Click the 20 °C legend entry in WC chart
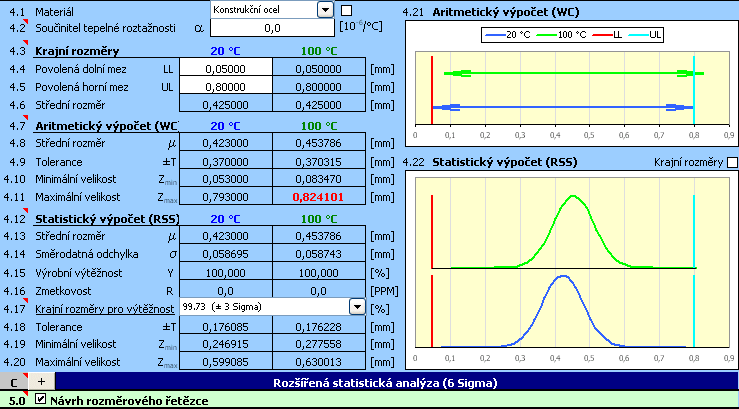Screen dimensions: 739x409 (509, 34)
